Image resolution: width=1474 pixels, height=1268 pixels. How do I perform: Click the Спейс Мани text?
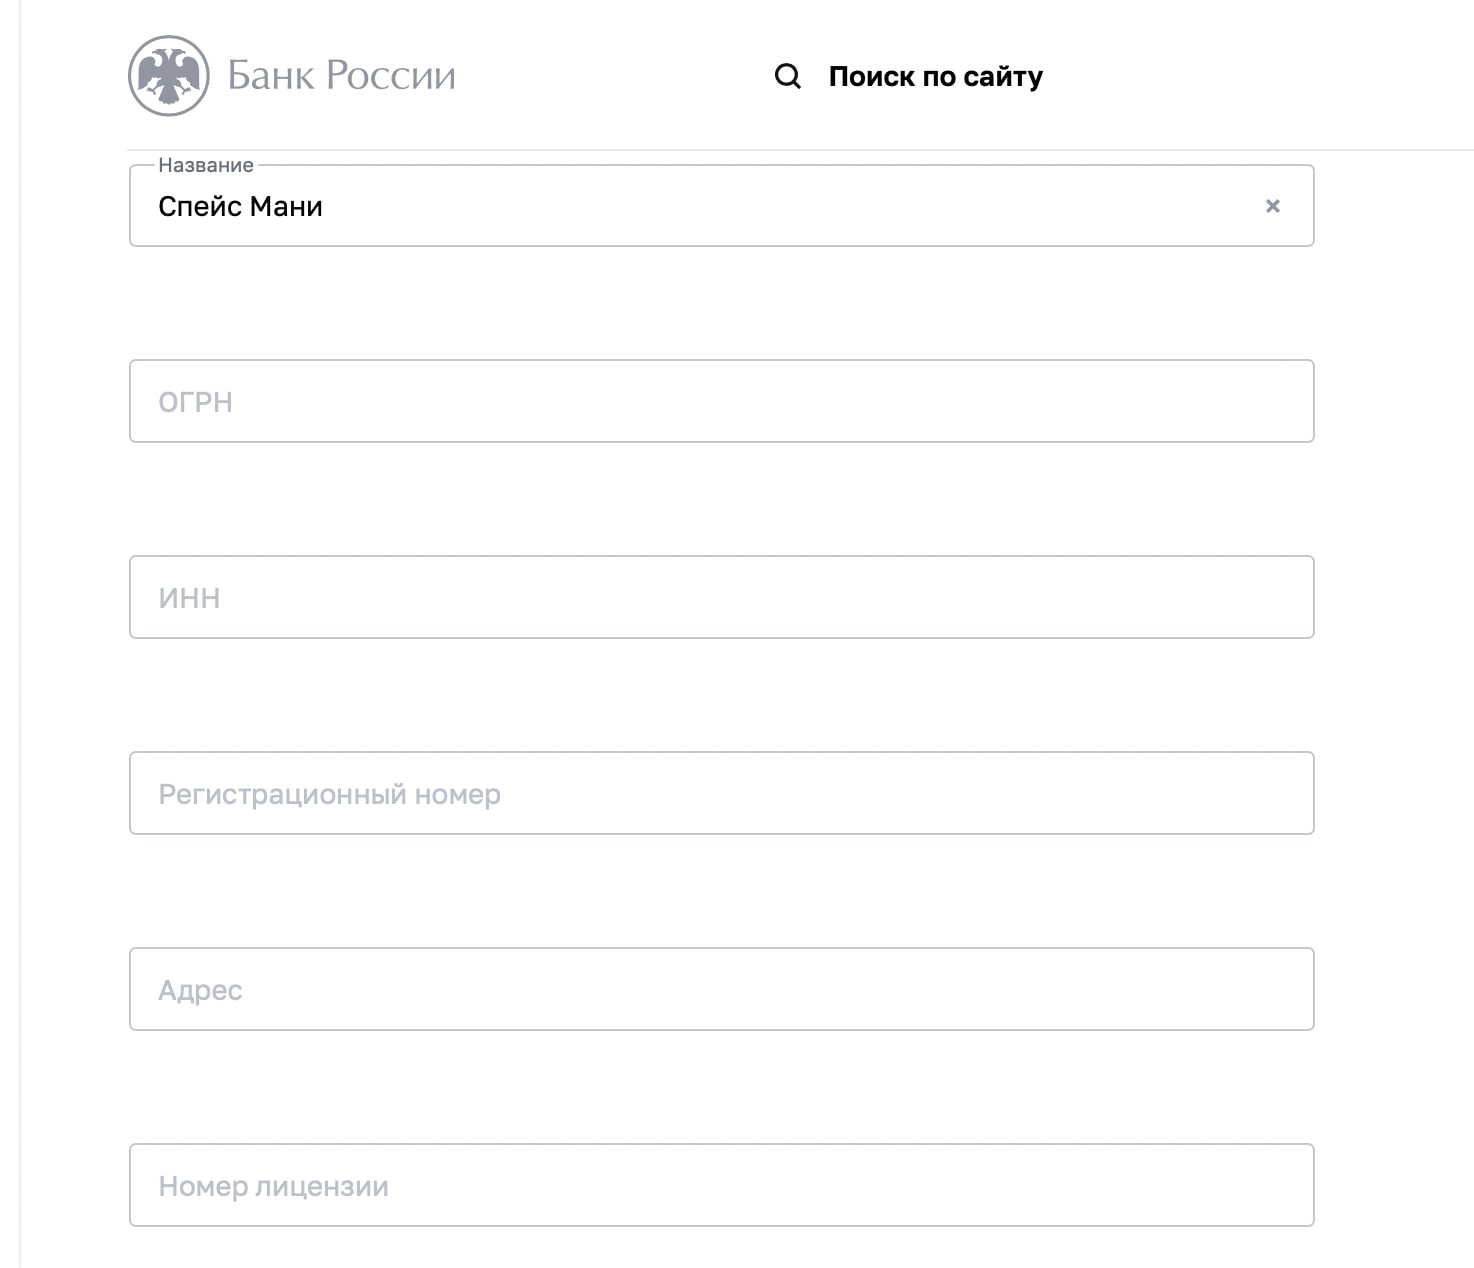pyautogui.click(x=241, y=206)
